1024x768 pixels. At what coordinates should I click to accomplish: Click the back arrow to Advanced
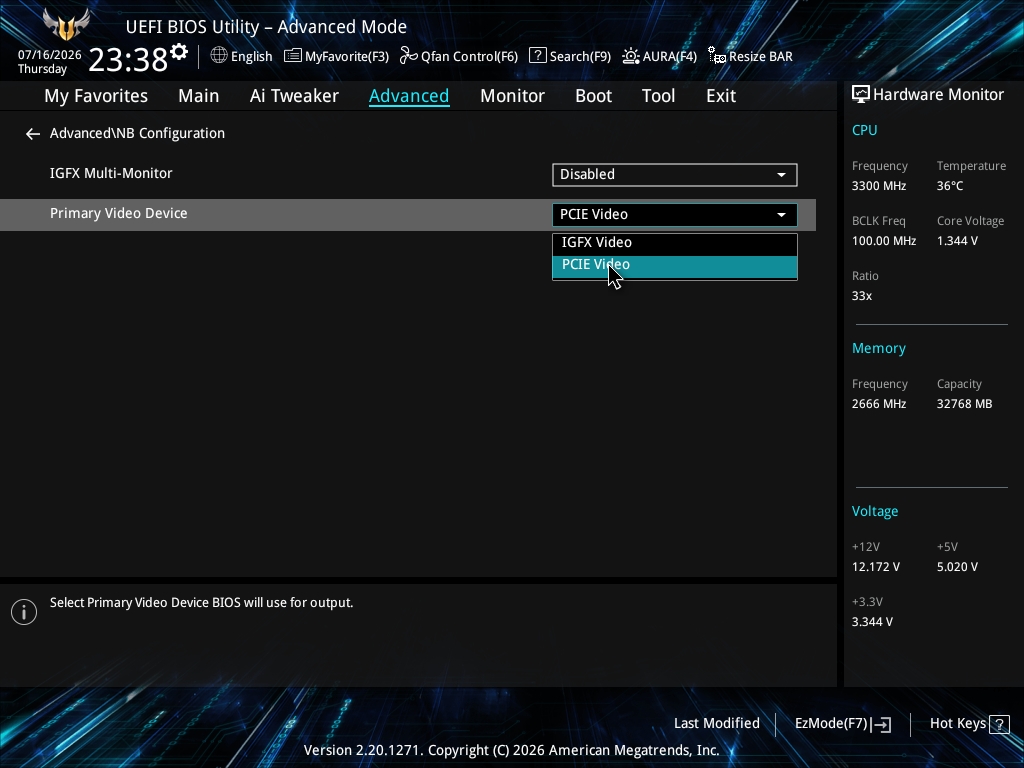[x=33, y=134]
